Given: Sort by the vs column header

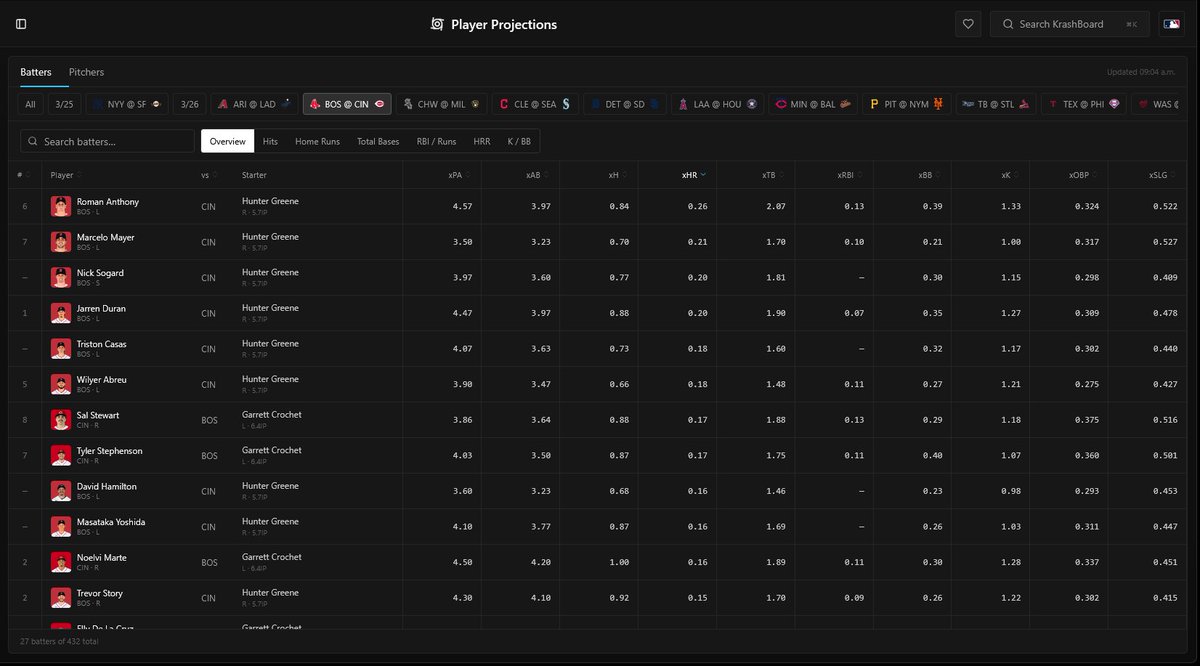Looking at the screenshot, I should point(209,175).
